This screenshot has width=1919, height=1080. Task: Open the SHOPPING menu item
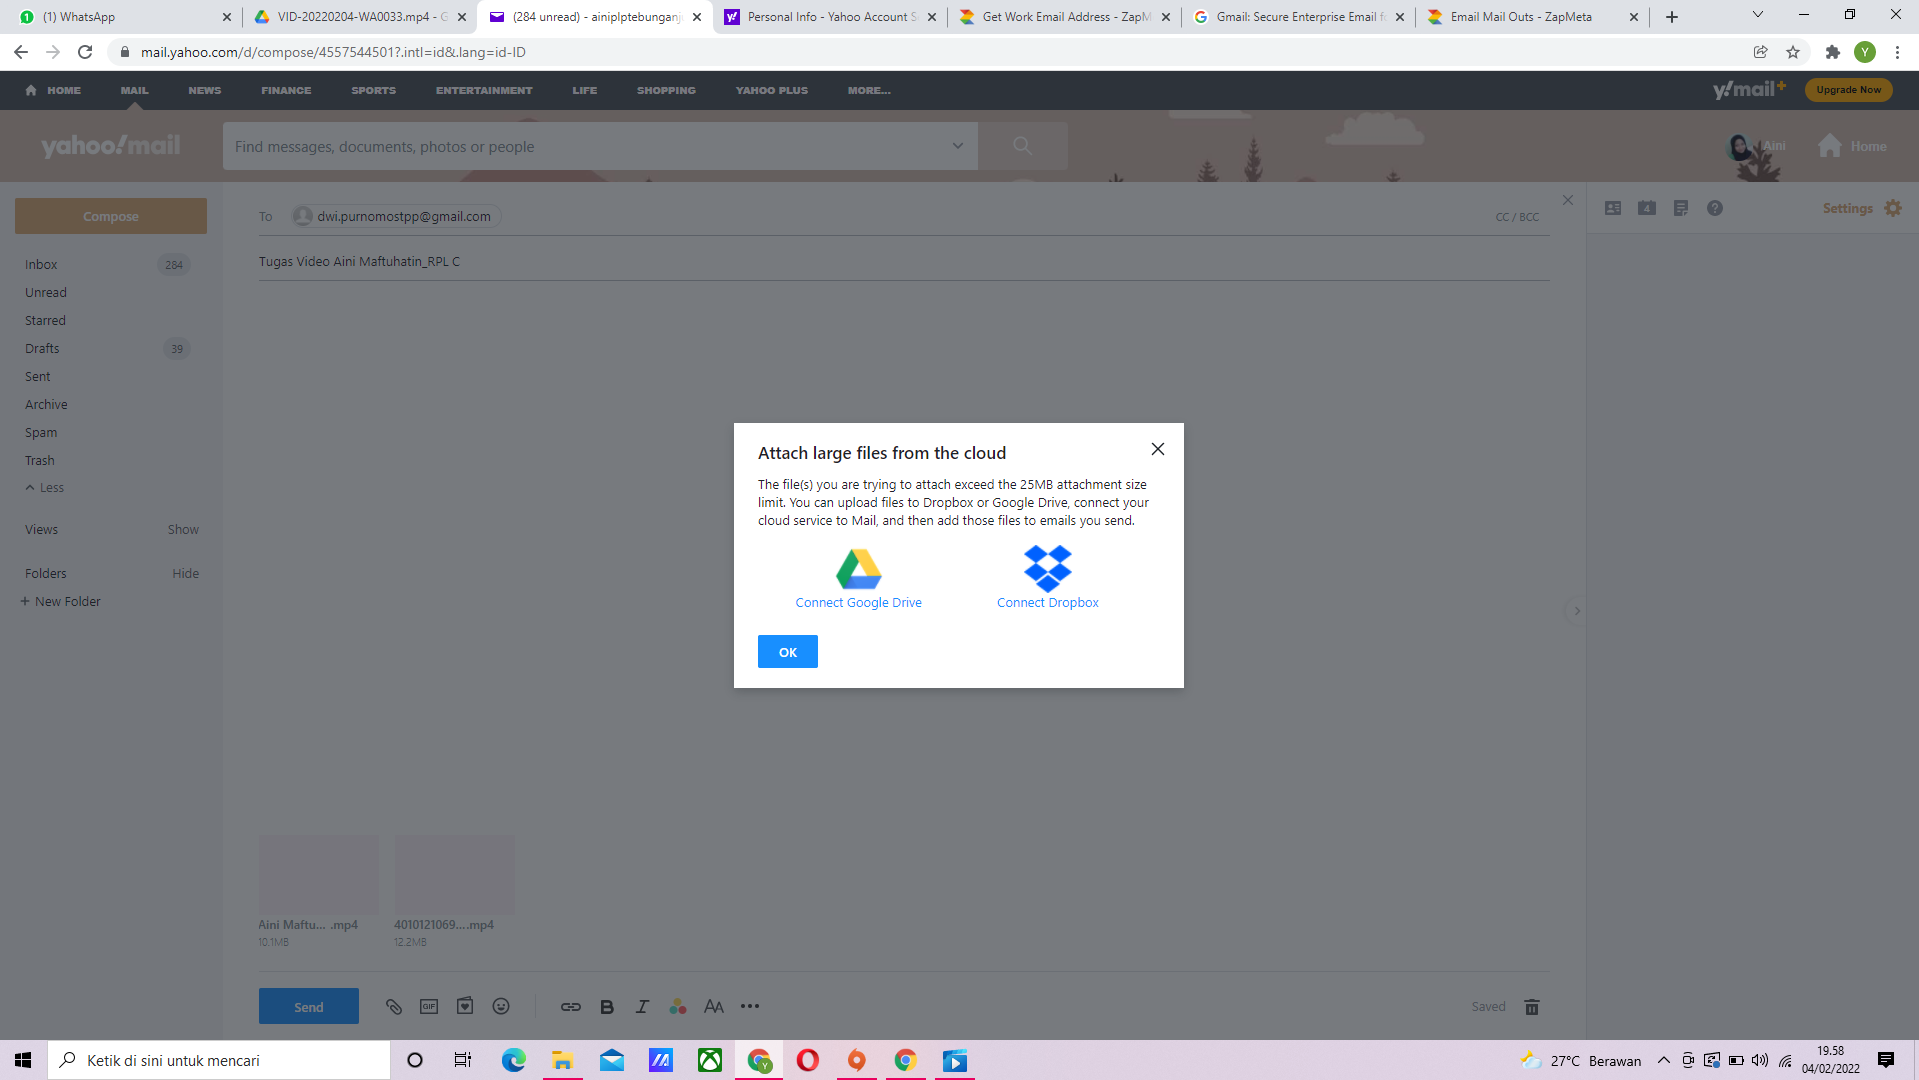click(x=666, y=90)
